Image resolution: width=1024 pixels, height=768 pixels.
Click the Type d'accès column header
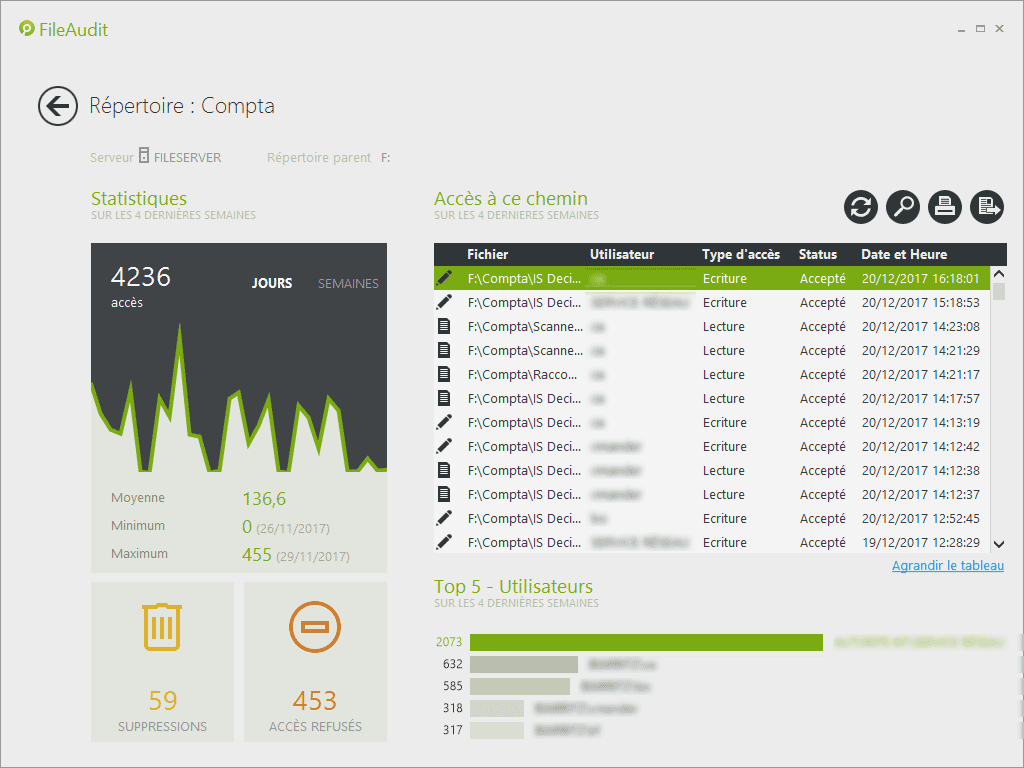(741, 255)
